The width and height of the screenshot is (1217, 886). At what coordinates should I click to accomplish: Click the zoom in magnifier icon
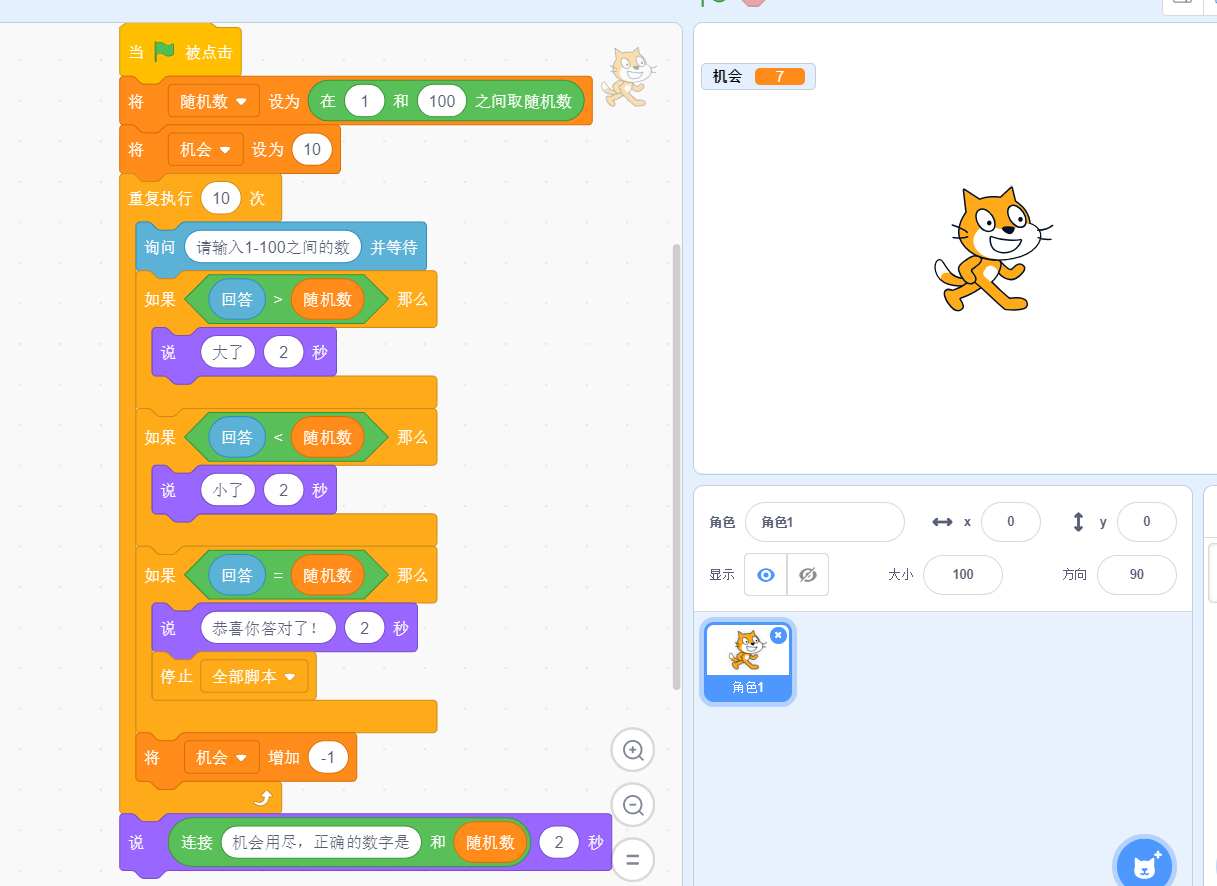(x=633, y=749)
